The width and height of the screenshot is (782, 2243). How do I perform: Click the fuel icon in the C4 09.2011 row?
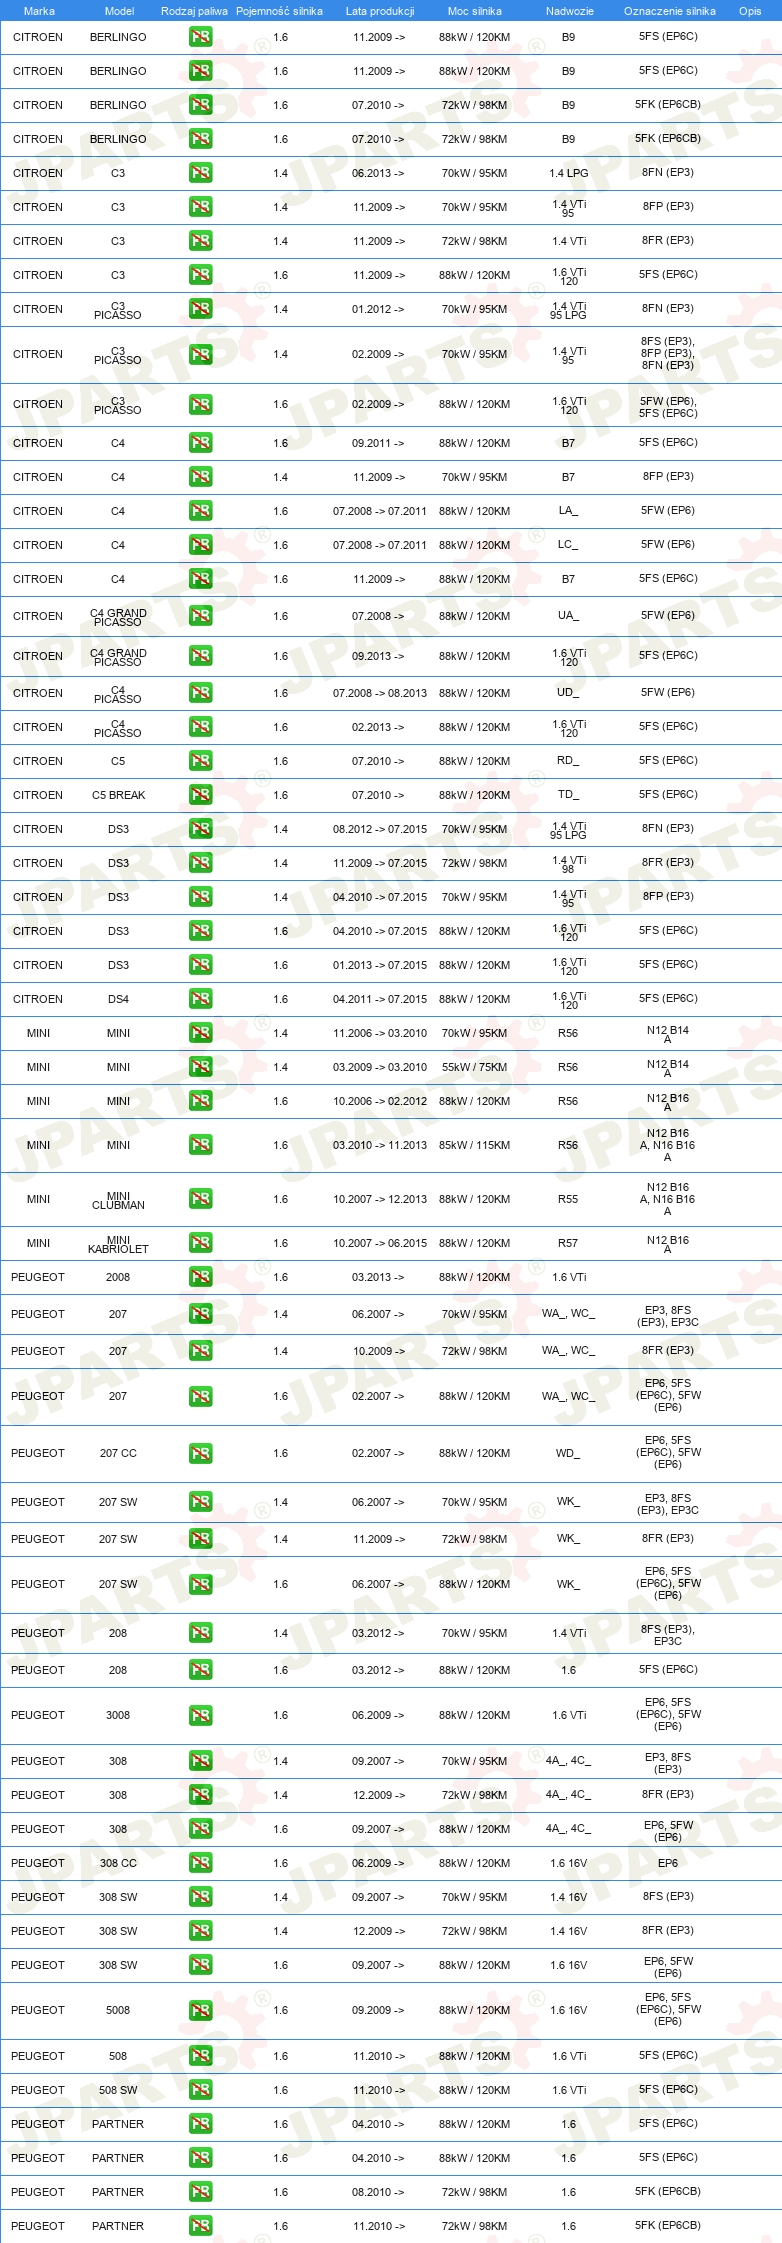(x=200, y=443)
